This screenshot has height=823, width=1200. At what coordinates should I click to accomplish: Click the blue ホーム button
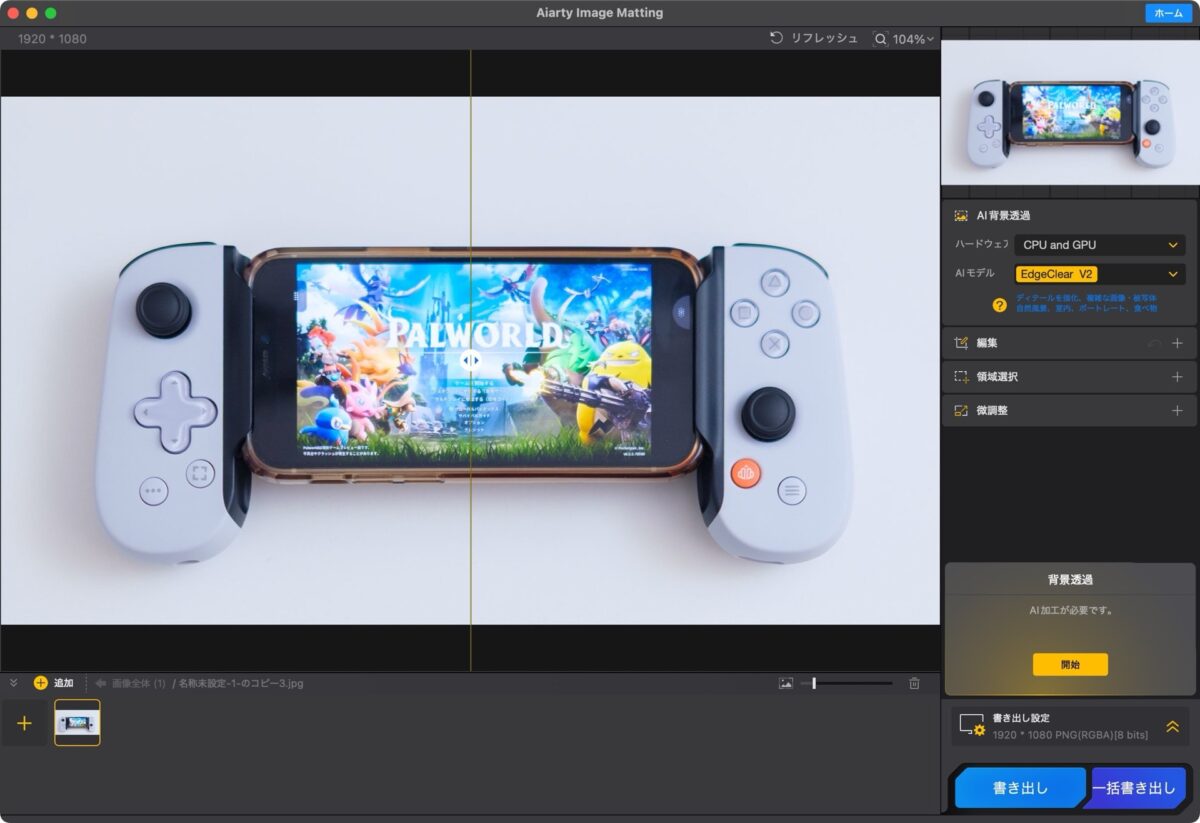point(1168,13)
